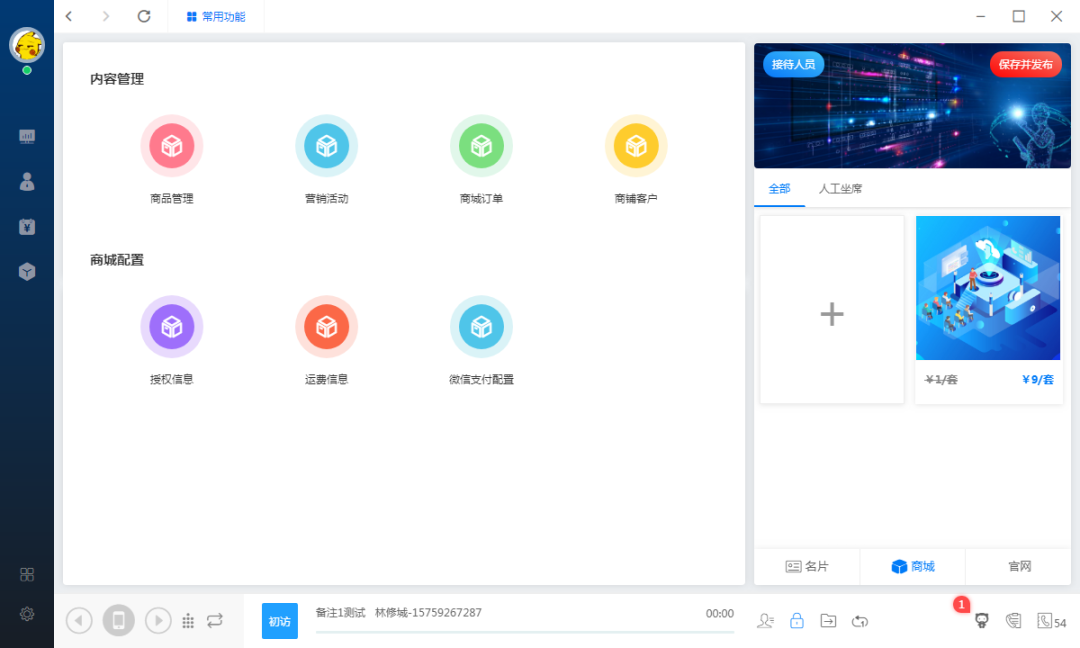Switch to the 官网 tab
The image size is (1080, 648).
[x=1020, y=566]
